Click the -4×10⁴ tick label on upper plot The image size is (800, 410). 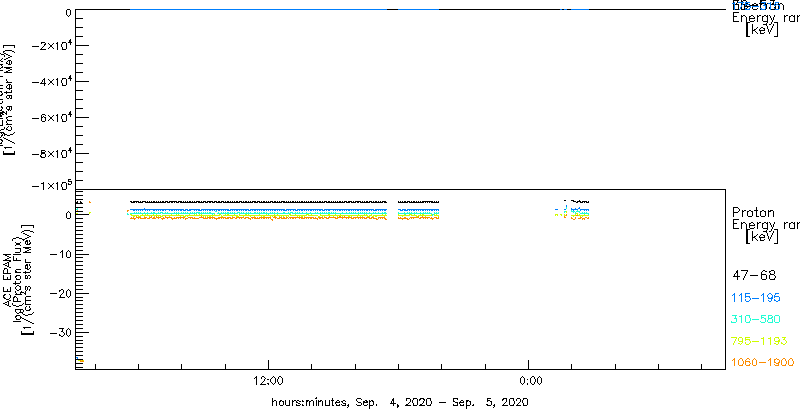pyautogui.click(x=51, y=81)
